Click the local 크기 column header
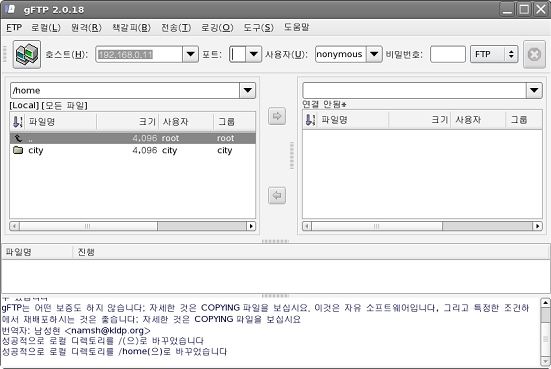 point(128,122)
